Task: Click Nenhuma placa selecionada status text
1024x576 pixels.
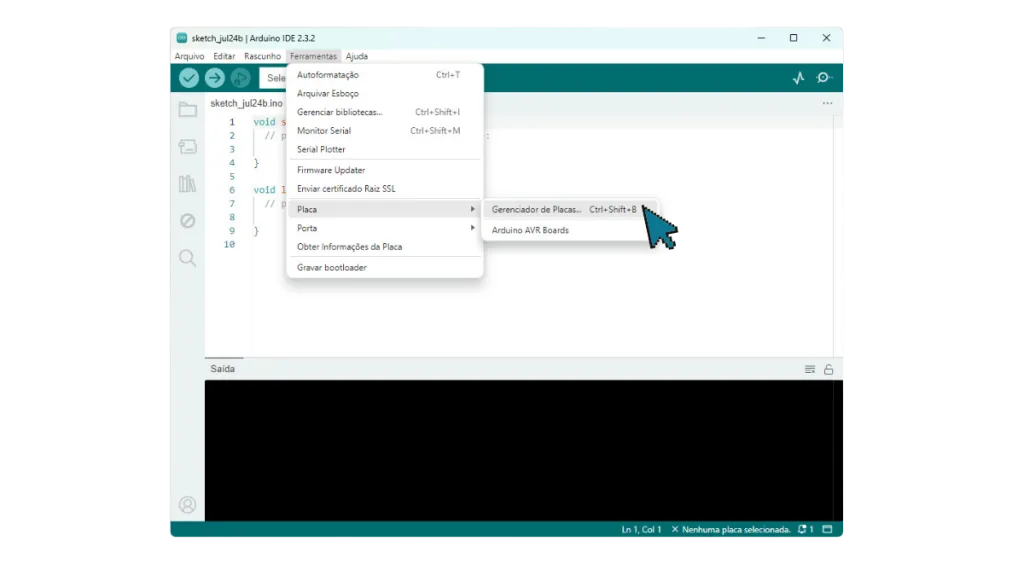Action: click(x=731, y=530)
